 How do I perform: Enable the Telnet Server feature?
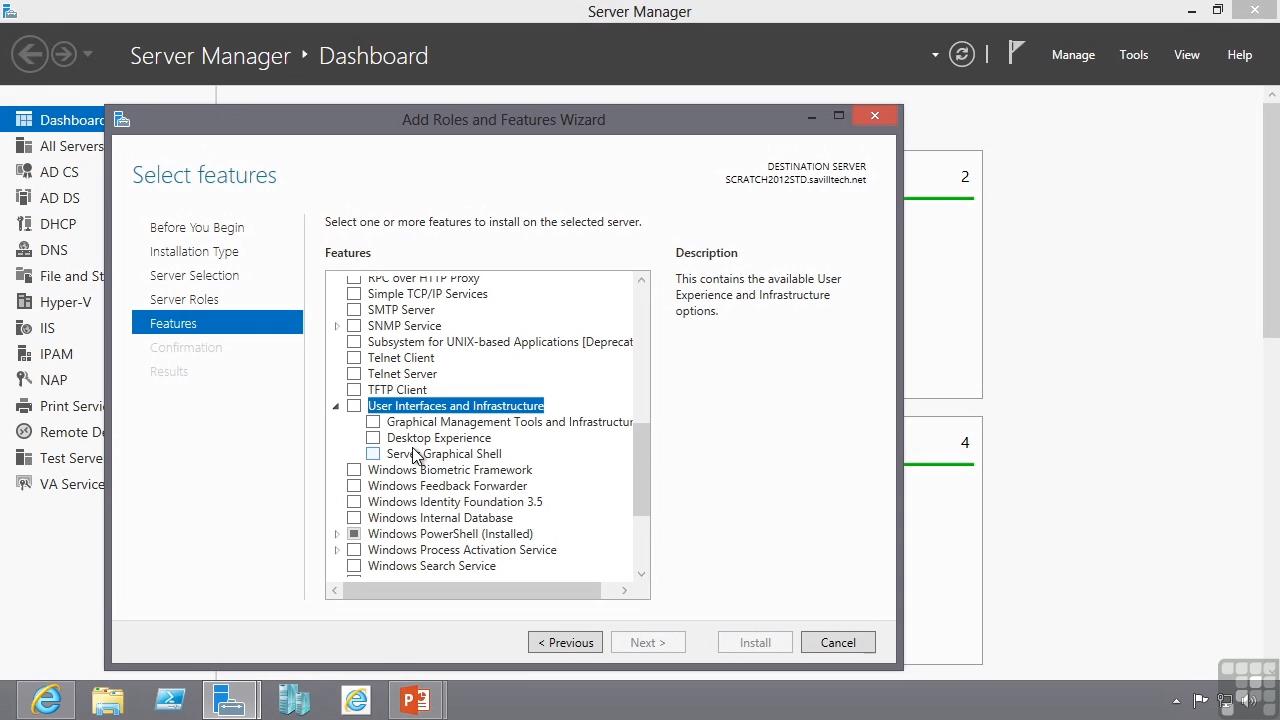coord(354,374)
